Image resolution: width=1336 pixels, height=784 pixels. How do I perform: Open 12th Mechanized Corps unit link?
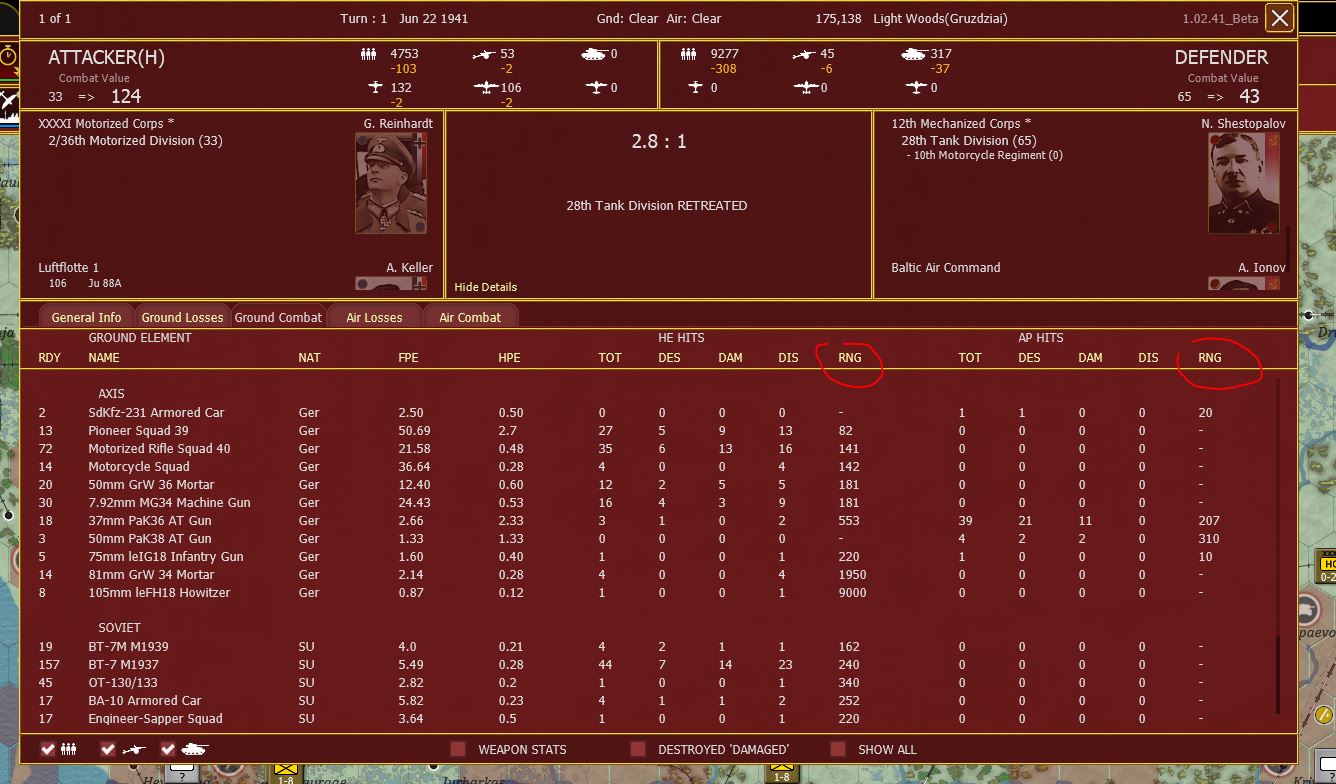(x=961, y=124)
